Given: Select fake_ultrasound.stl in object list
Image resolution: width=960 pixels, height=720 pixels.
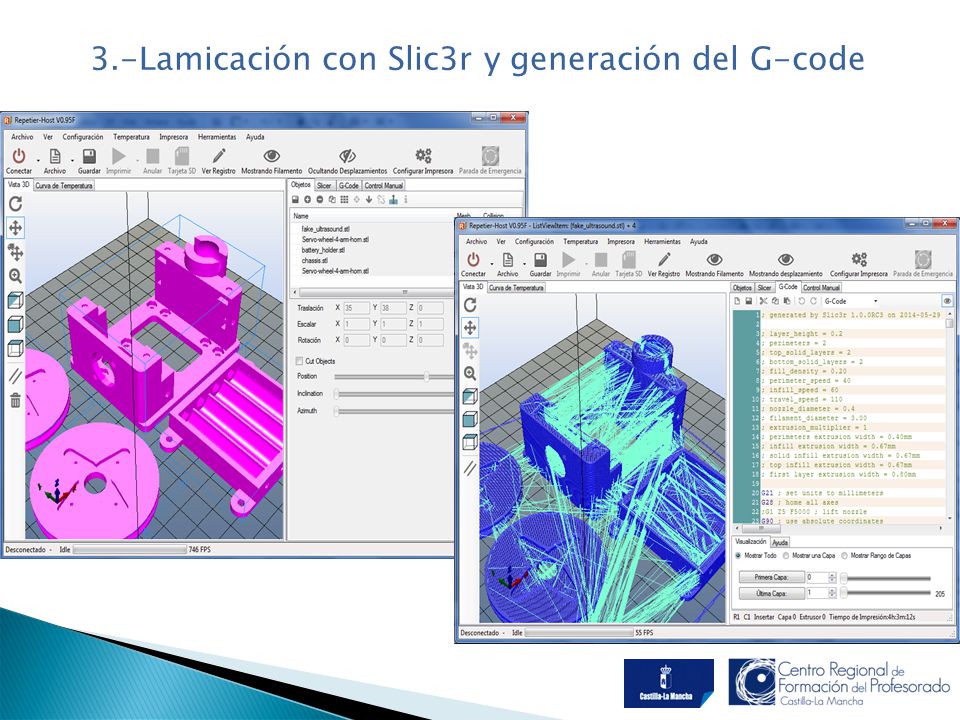Looking at the screenshot, I should tap(326, 229).
